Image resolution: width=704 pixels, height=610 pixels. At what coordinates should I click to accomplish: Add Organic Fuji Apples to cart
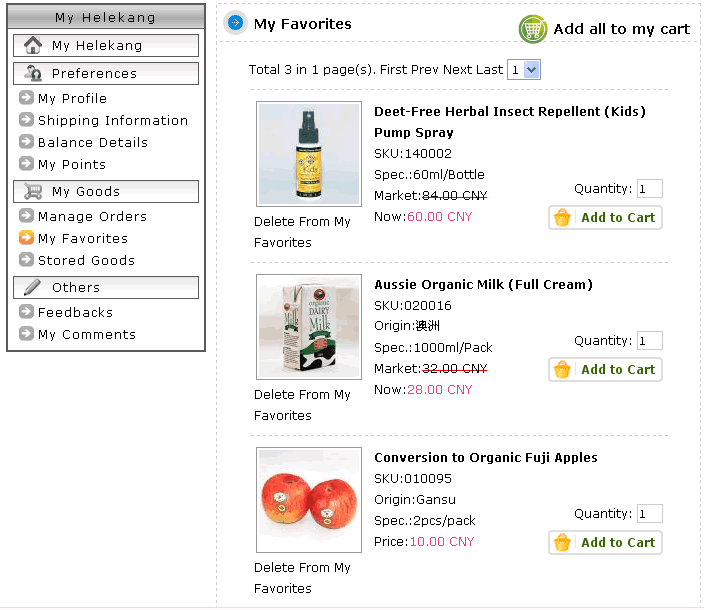[x=605, y=543]
